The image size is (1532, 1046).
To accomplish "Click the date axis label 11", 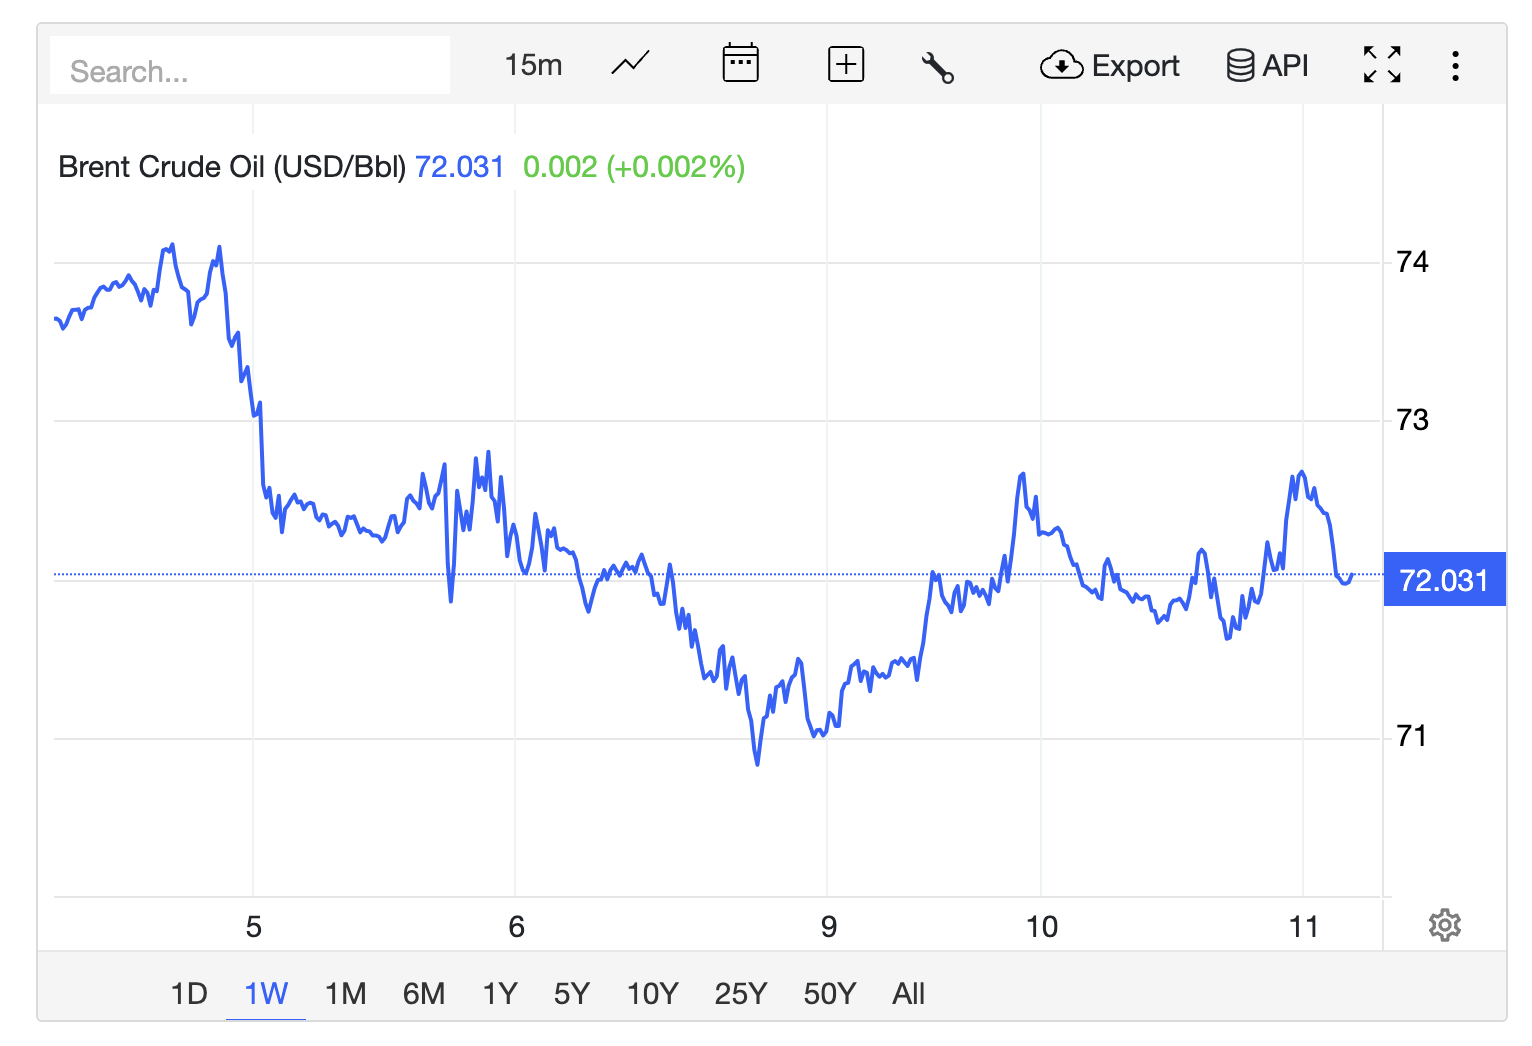I will (x=1303, y=927).
